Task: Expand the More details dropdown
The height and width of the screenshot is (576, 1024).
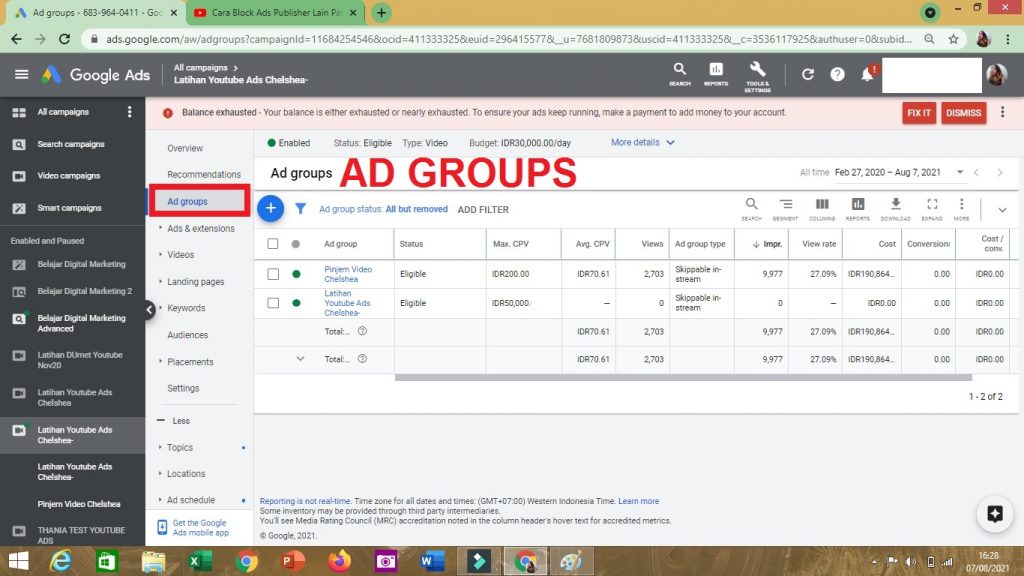Action: pos(643,143)
